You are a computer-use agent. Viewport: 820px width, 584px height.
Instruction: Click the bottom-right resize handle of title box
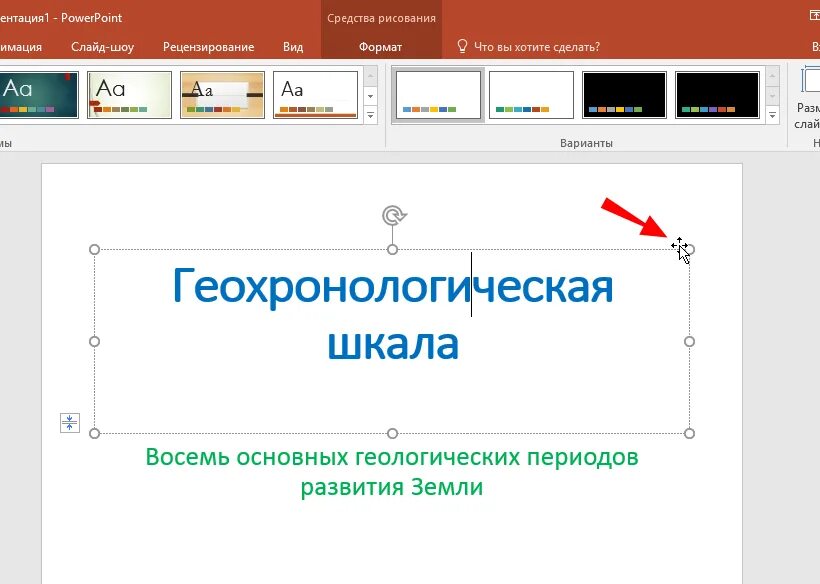tap(689, 433)
